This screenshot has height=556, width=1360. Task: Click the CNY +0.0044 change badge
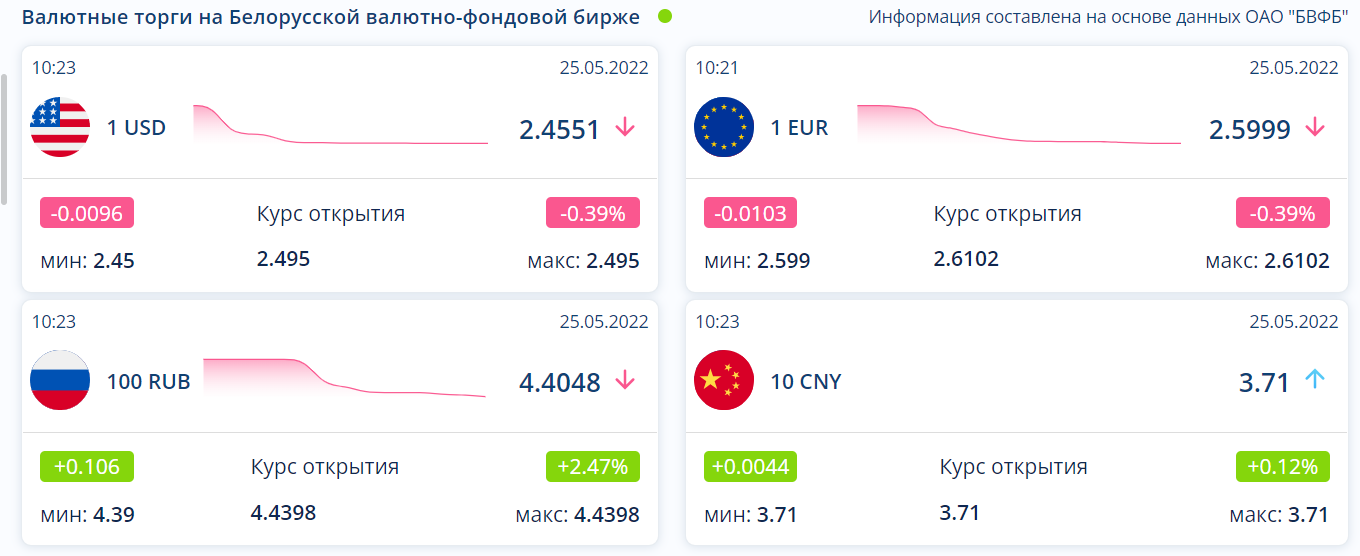751,466
